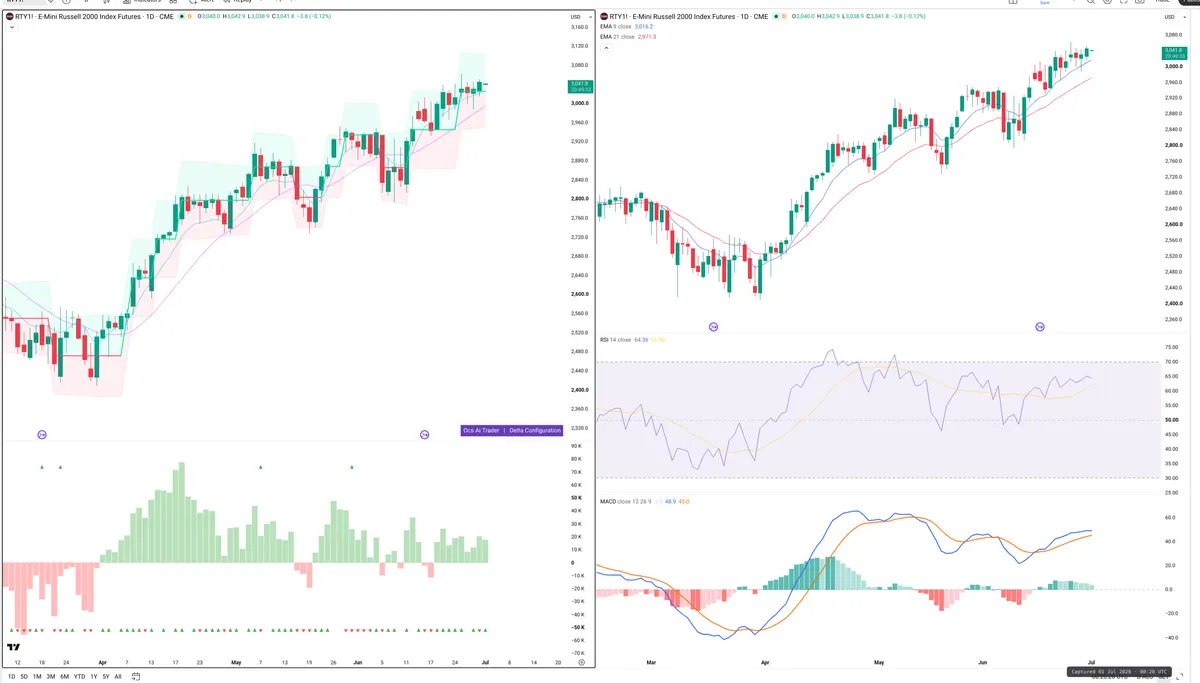This screenshot has width=1200, height=683.
Task: Click the 30.00 label on RSI axis
Action: coord(1171,478)
